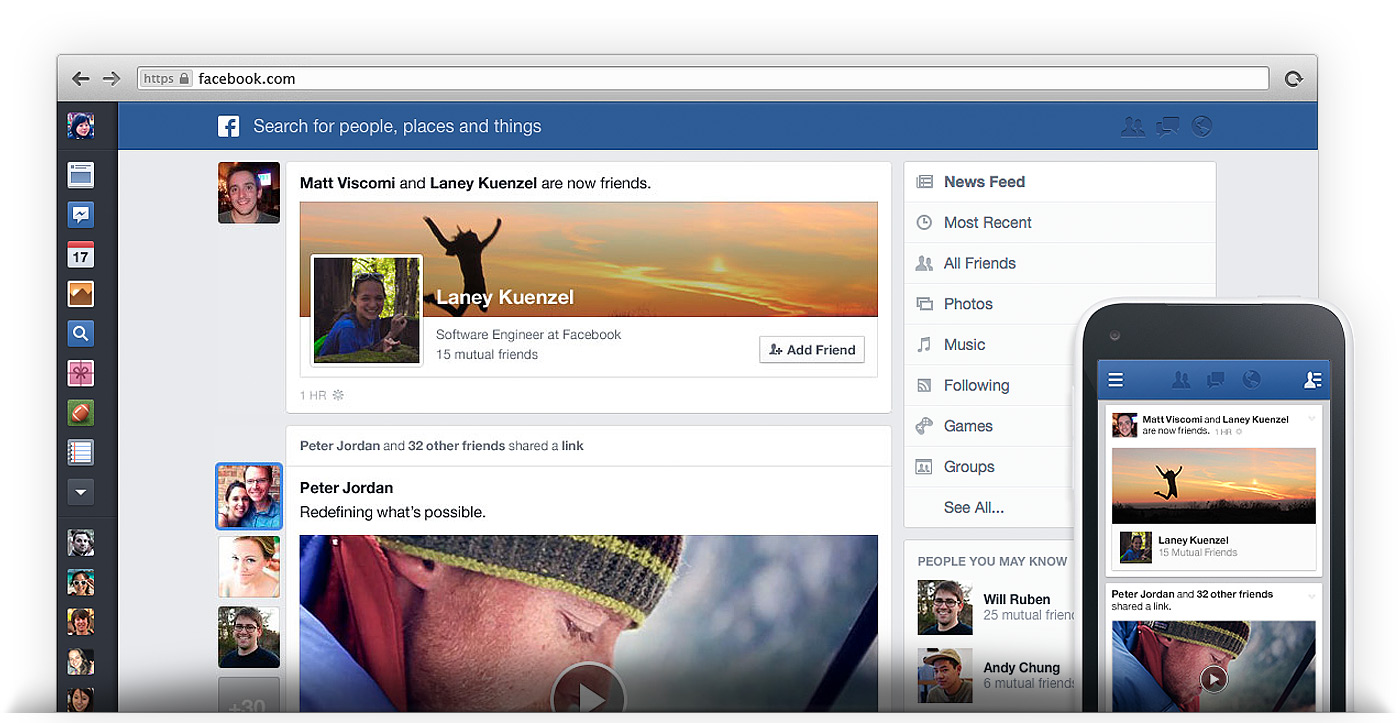Reload the page with the refresh icon
This screenshot has width=1400, height=723.
pyautogui.click(x=1293, y=79)
